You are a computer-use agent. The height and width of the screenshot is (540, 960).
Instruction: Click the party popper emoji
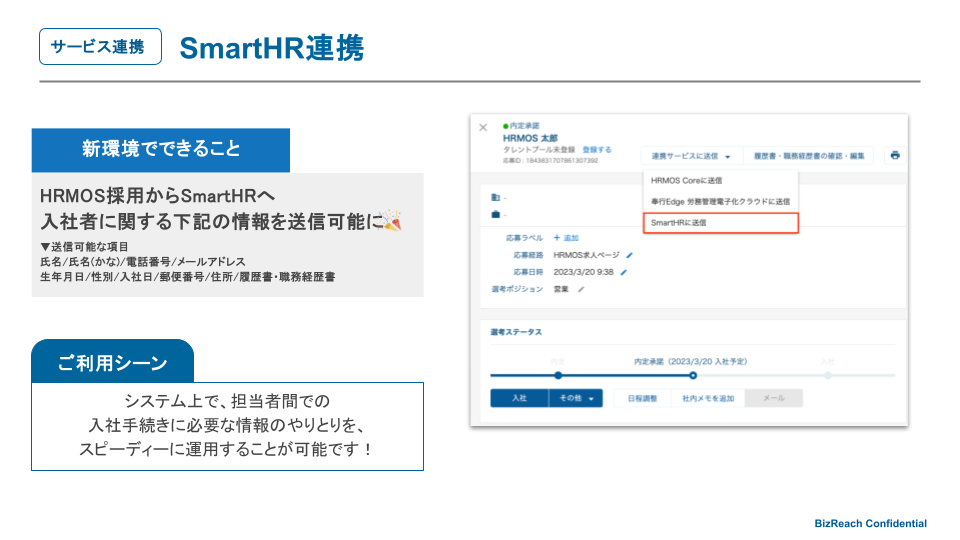[x=391, y=220]
